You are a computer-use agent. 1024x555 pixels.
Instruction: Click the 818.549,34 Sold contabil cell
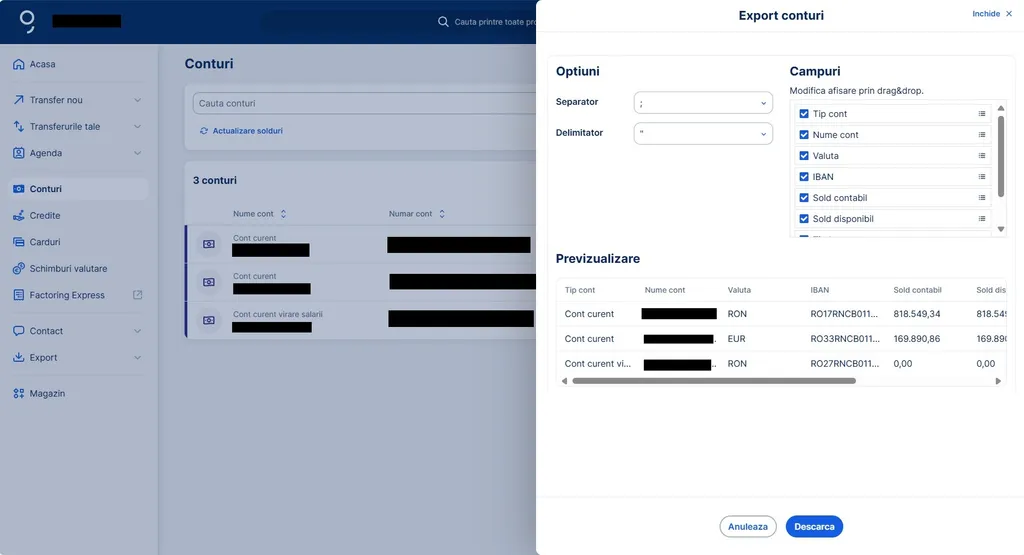click(917, 313)
